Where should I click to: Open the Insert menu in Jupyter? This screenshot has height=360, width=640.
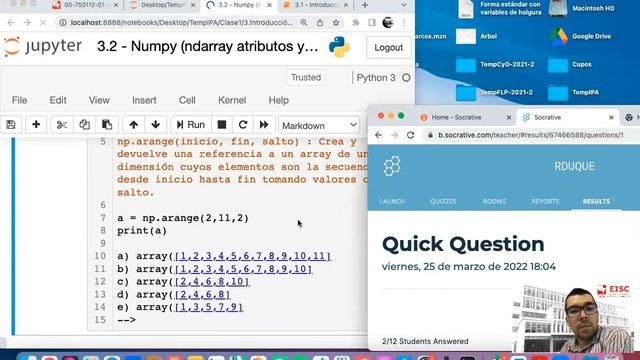pos(144,100)
